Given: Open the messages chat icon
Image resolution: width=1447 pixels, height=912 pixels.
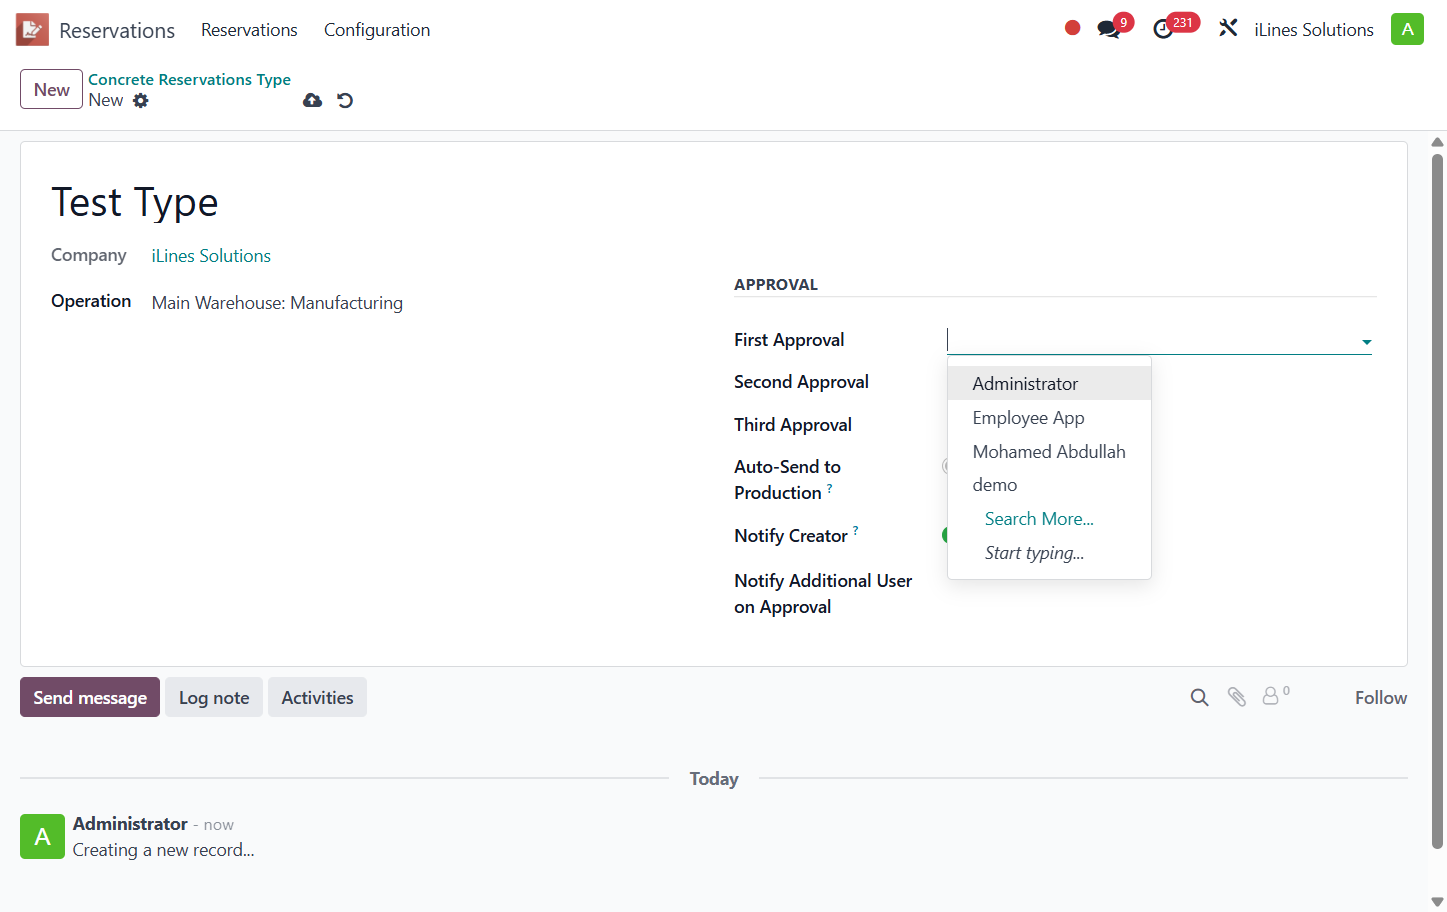Looking at the screenshot, I should tap(1109, 29).
